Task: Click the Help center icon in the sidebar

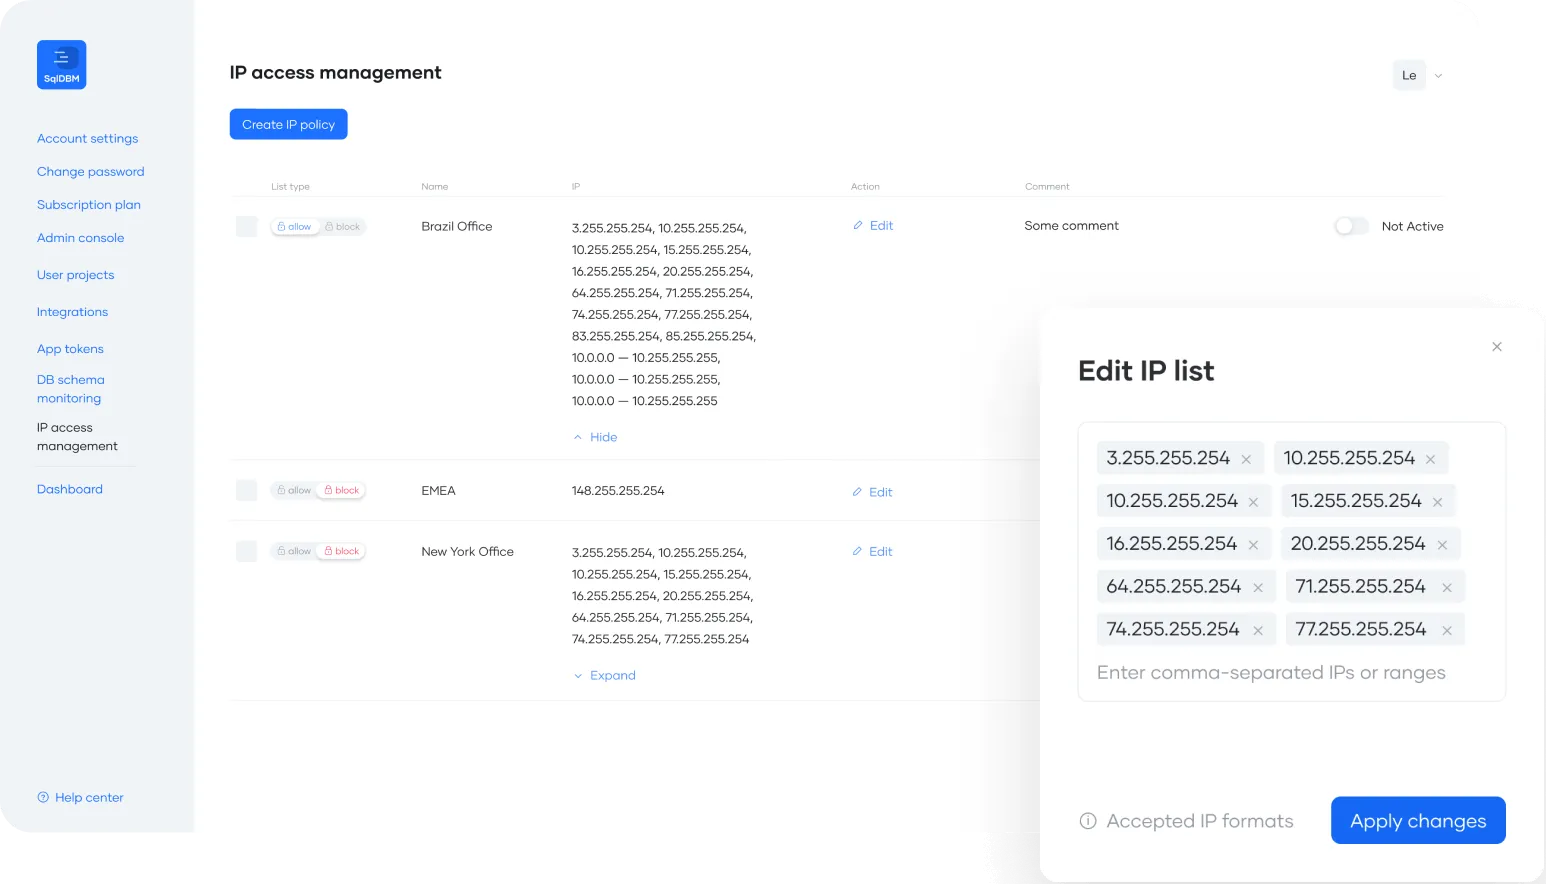Action: coord(43,797)
